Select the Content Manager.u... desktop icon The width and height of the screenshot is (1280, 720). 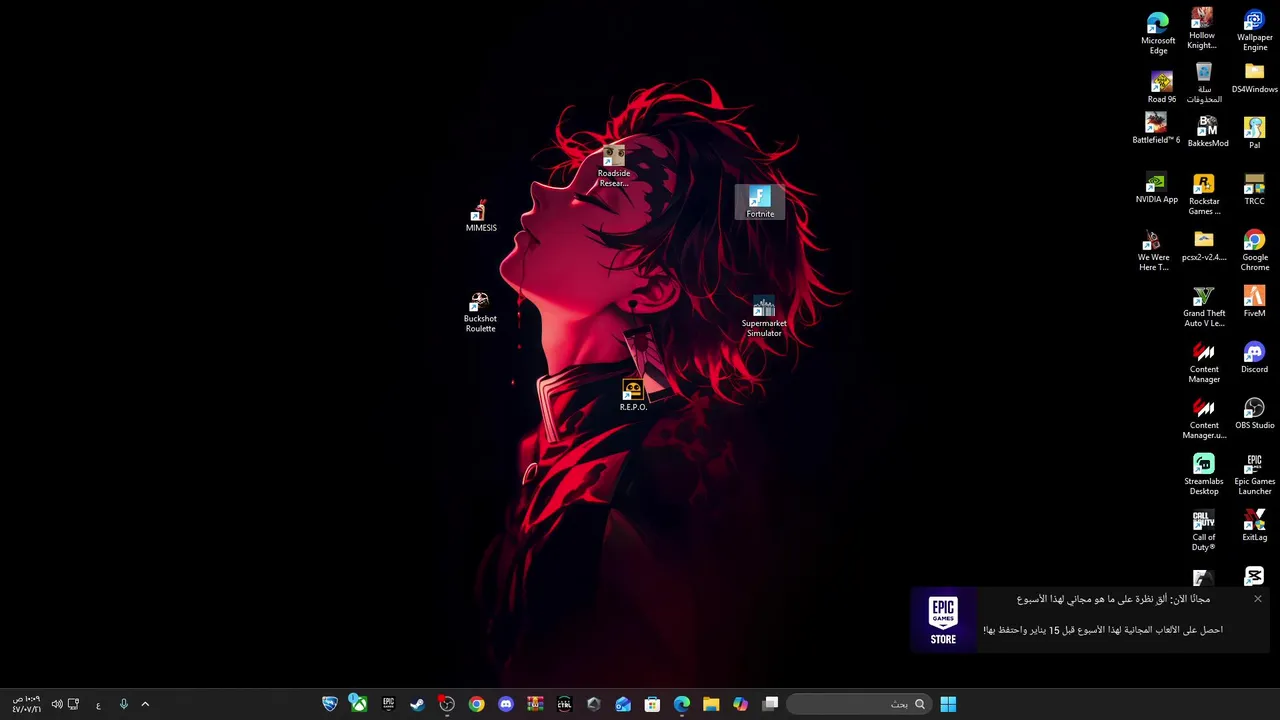point(1203,419)
